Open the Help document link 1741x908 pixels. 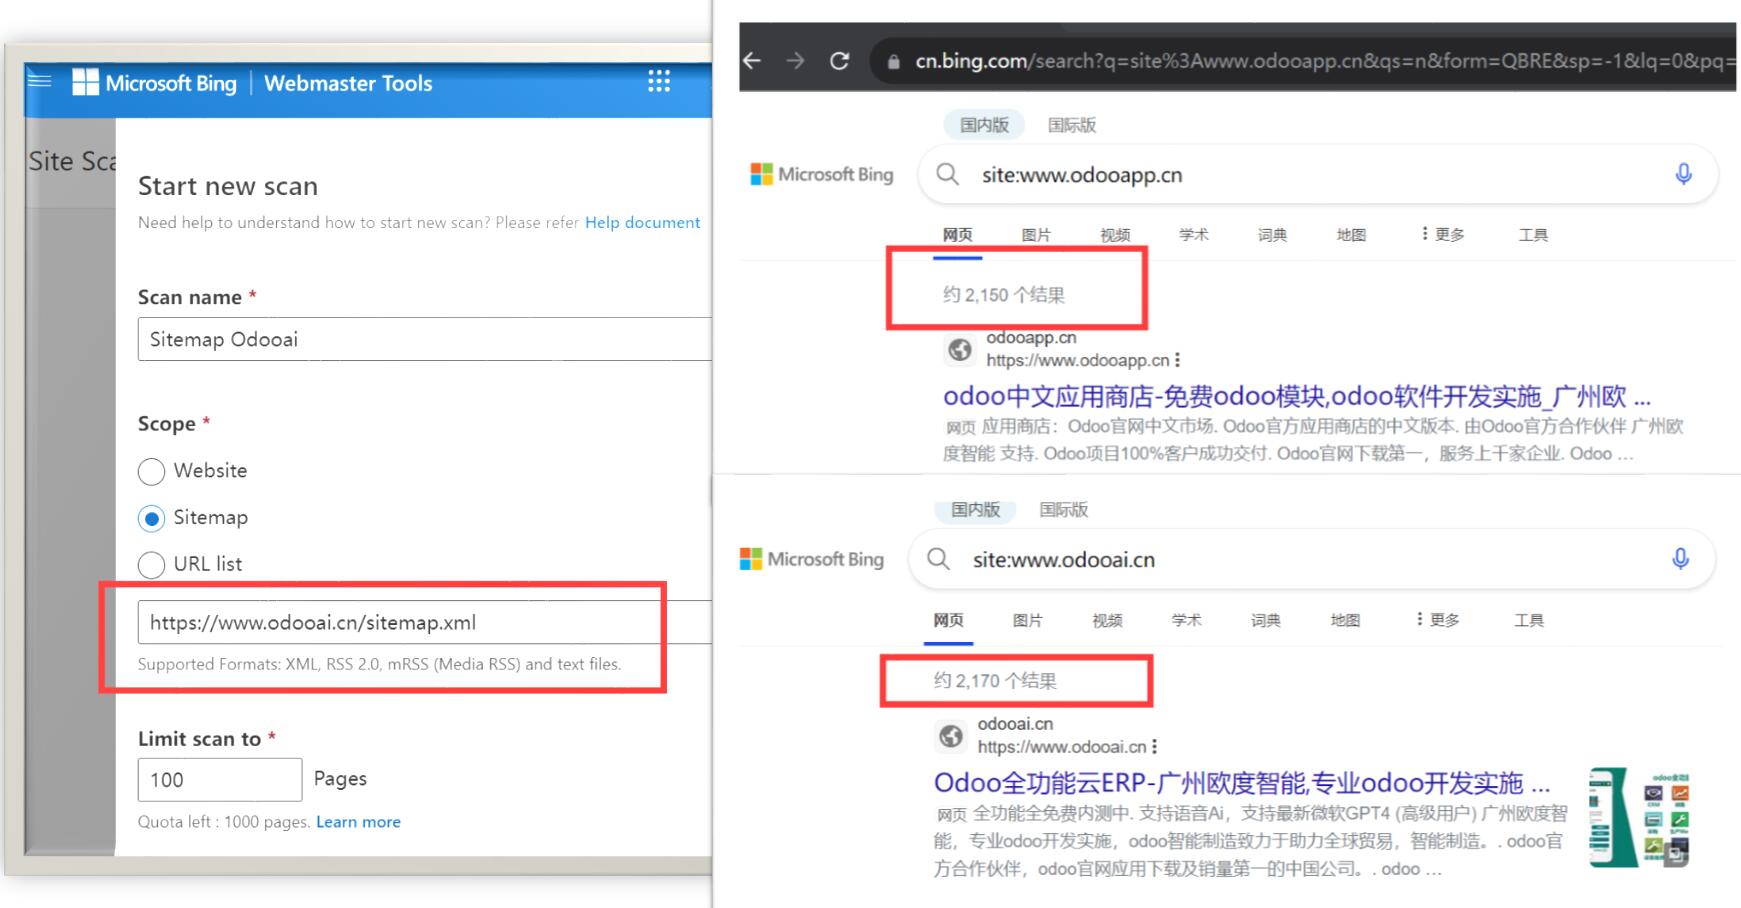tap(642, 222)
